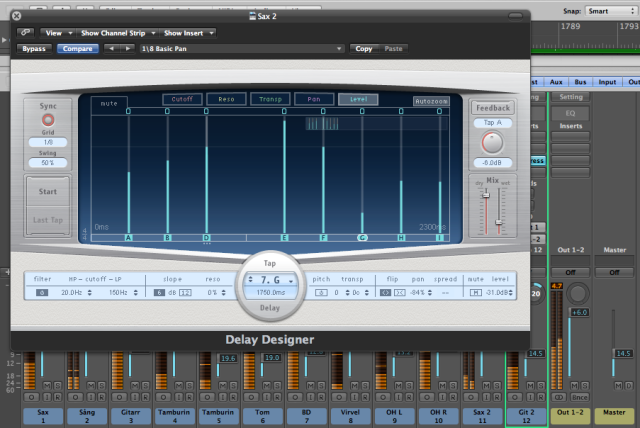The width and height of the screenshot is (640, 428).
Task: Switch to the Level view tab
Action: (358, 99)
